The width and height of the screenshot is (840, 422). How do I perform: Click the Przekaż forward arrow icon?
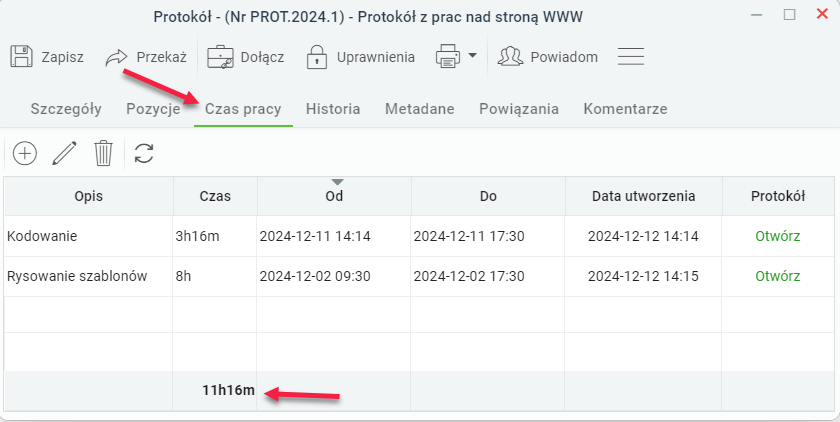click(116, 57)
